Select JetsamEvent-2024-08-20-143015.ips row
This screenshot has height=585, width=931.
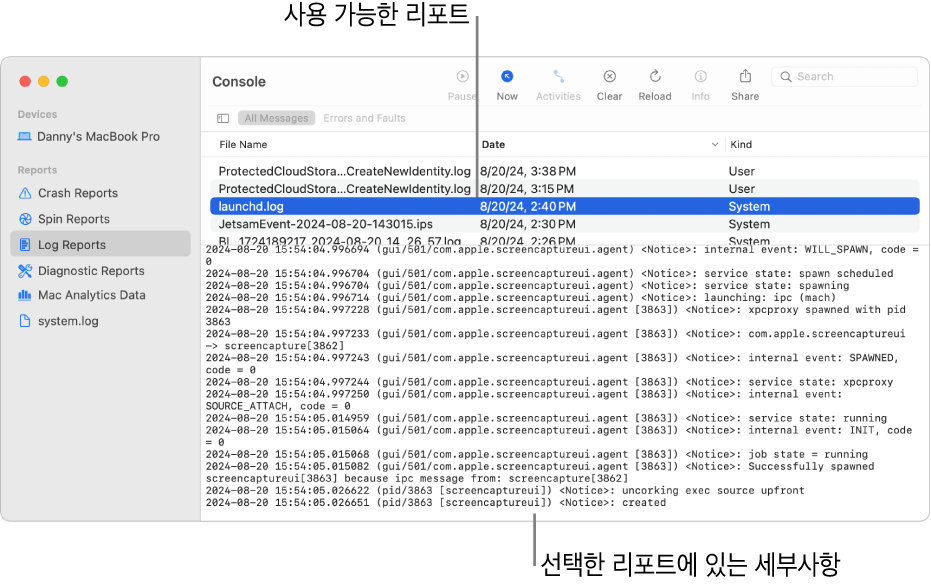[565, 224]
